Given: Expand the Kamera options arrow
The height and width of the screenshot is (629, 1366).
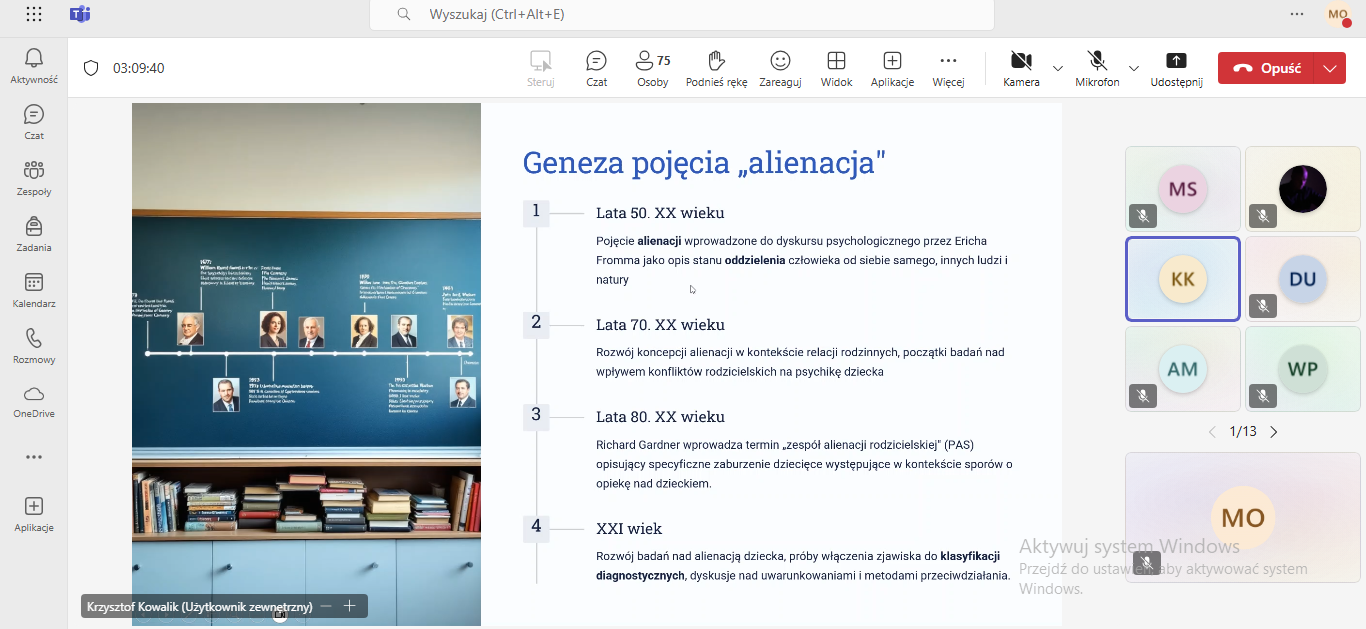Looking at the screenshot, I should (1058, 68).
